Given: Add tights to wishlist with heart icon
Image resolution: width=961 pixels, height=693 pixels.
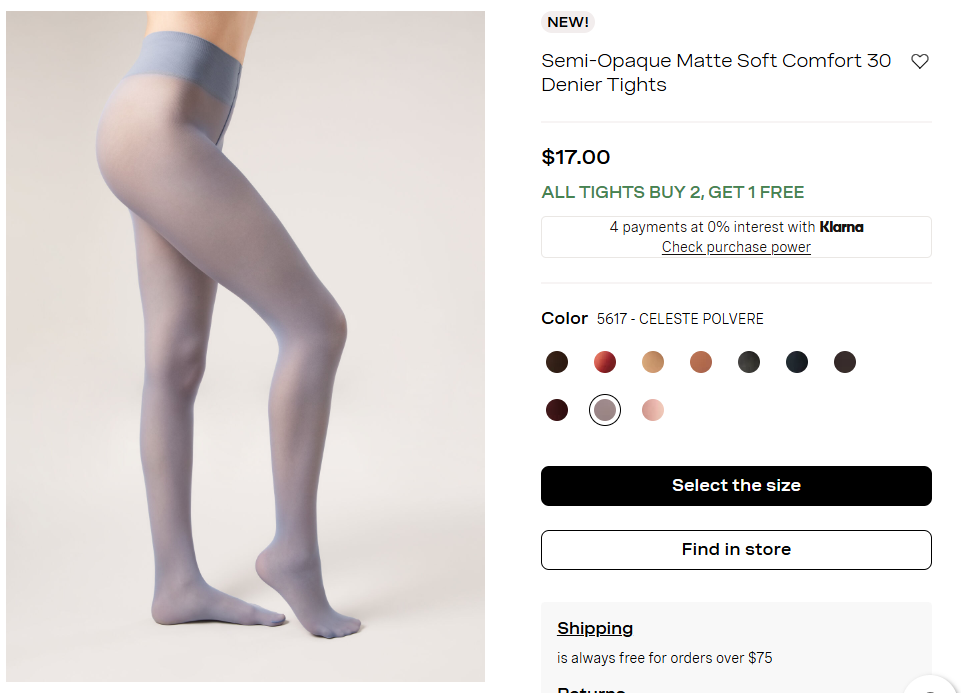Looking at the screenshot, I should coord(920,62).
